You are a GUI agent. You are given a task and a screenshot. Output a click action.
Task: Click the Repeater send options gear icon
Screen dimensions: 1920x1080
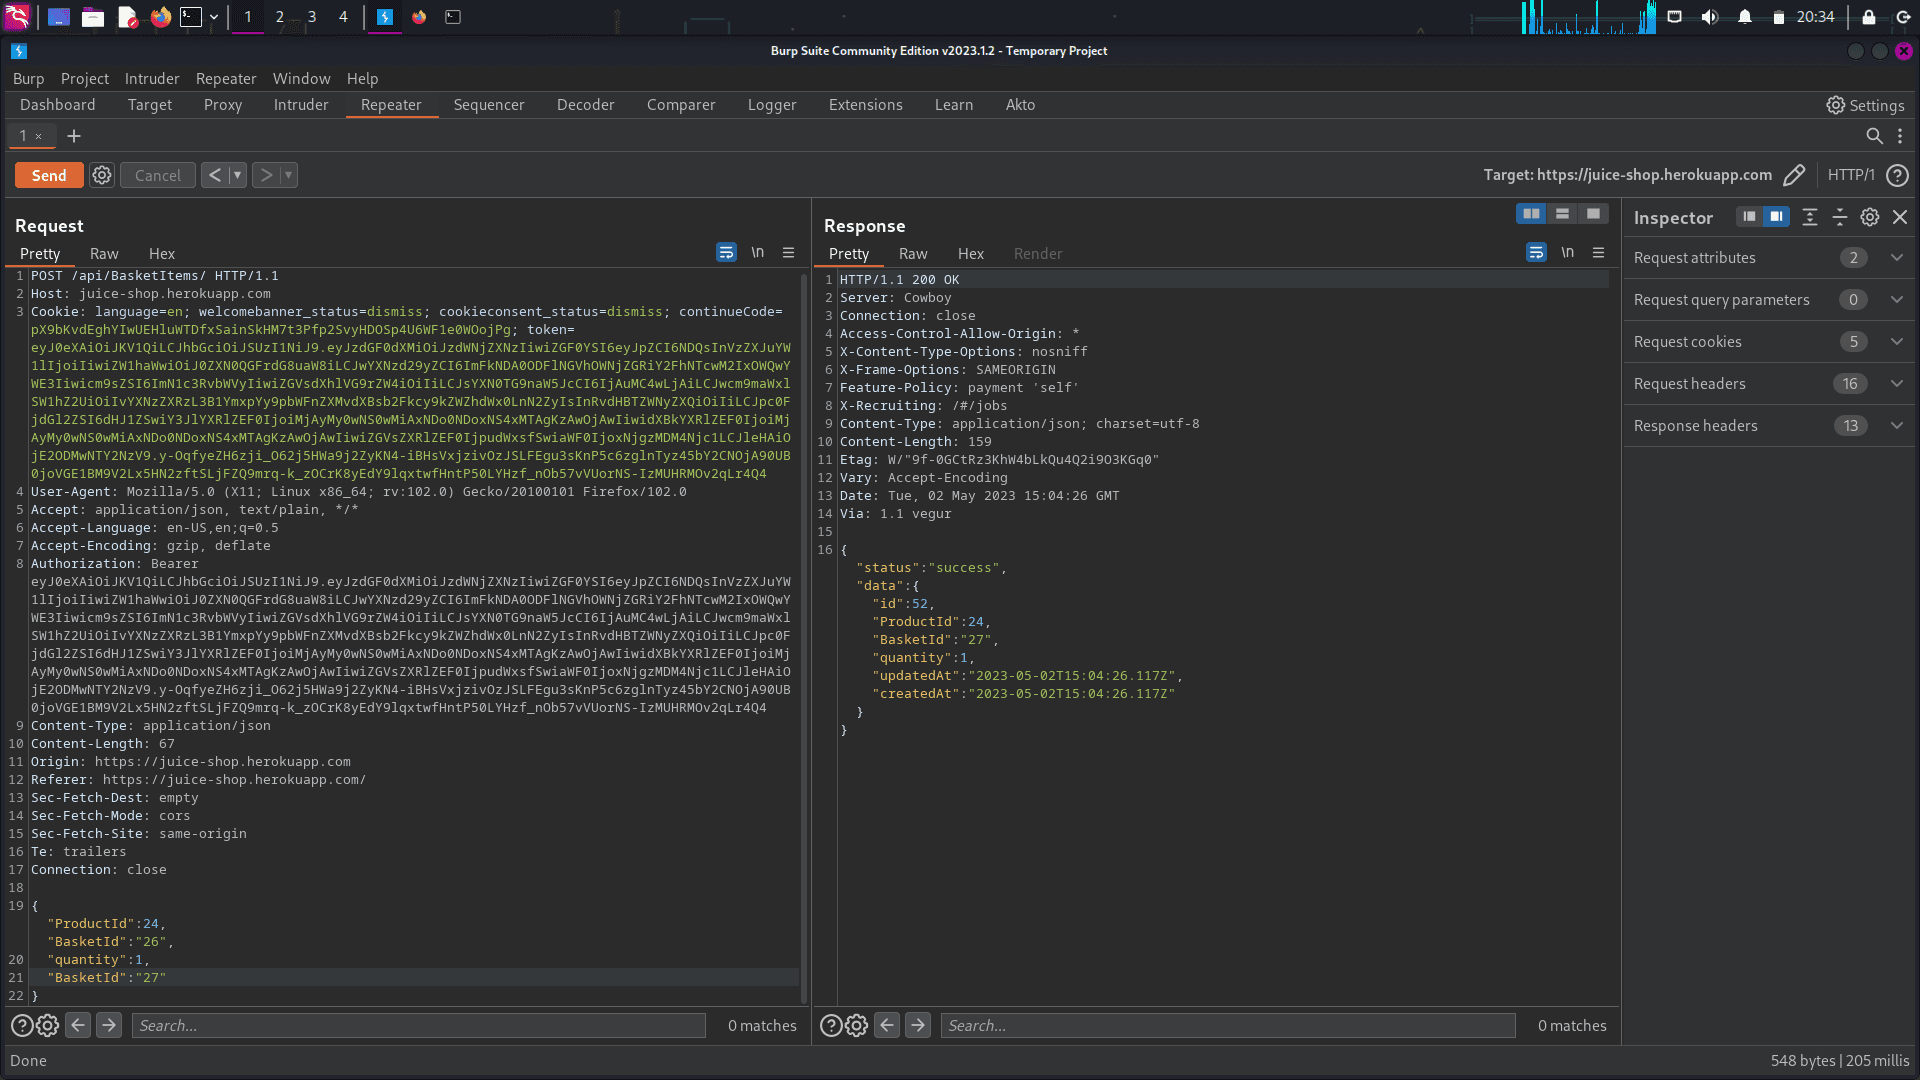[102, 175]
